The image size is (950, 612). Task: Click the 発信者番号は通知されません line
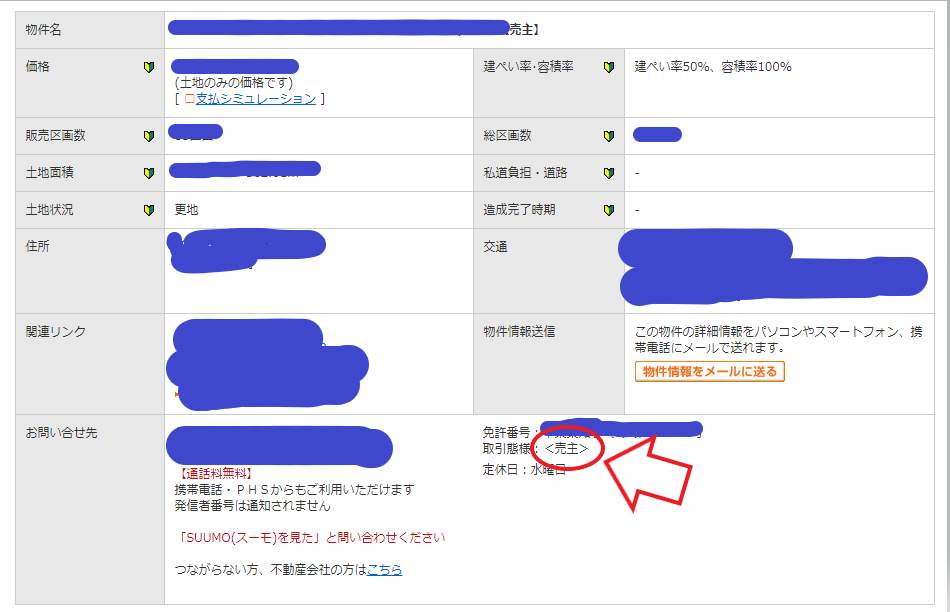253,505
